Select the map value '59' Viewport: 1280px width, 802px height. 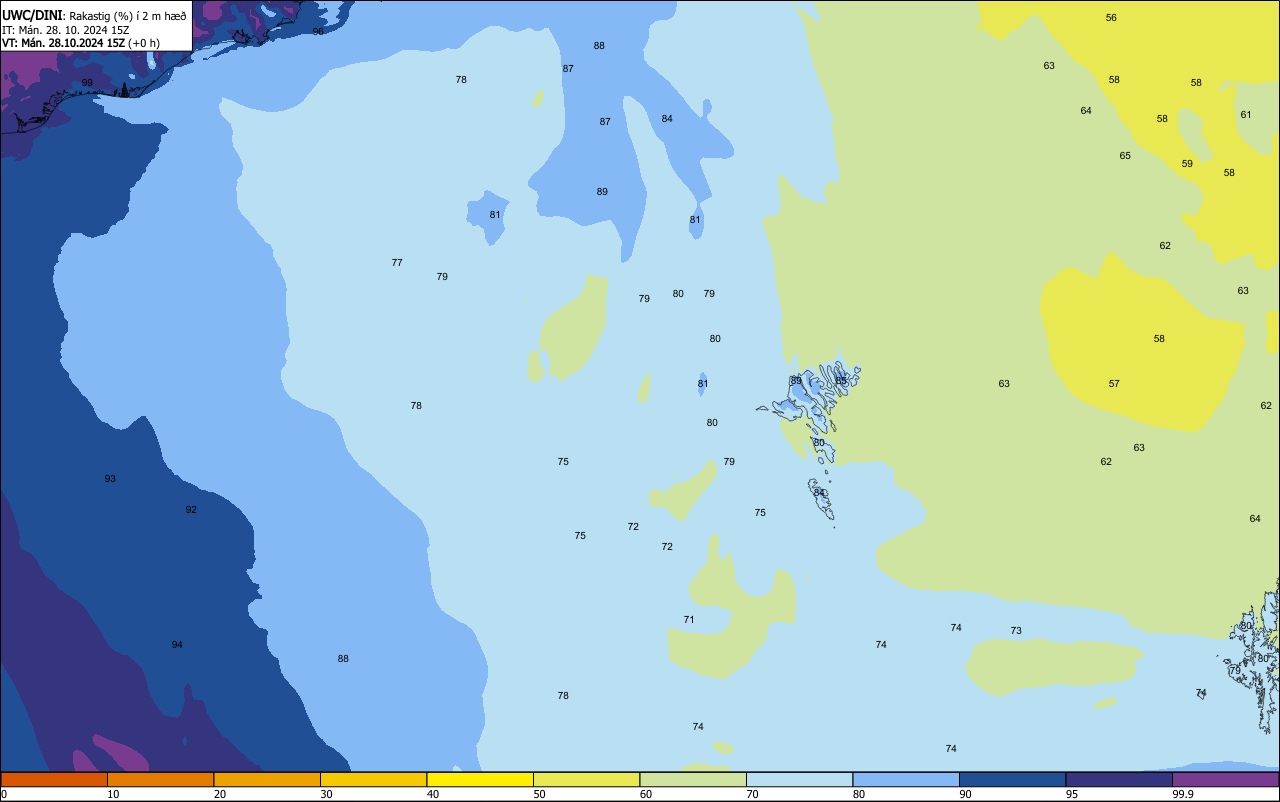click(x=1187, y=163)
